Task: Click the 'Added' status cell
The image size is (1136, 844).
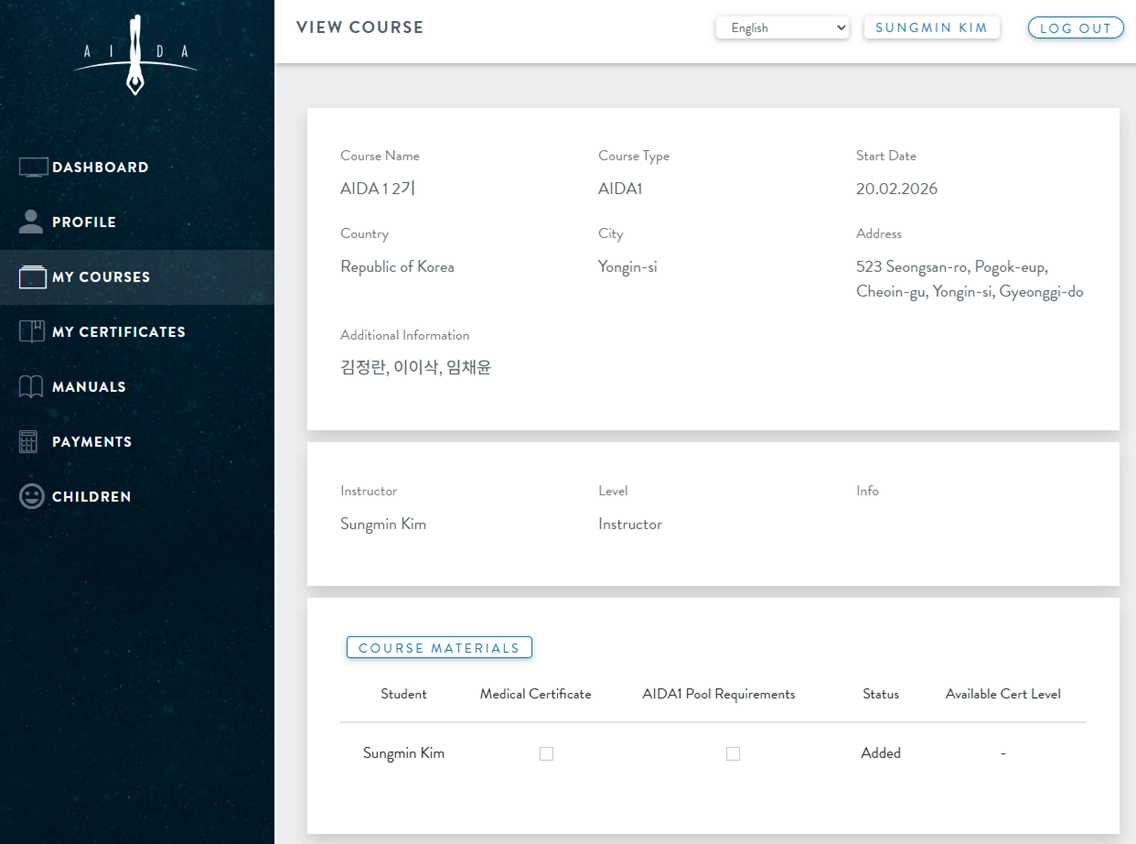Action: click(881, 753)
